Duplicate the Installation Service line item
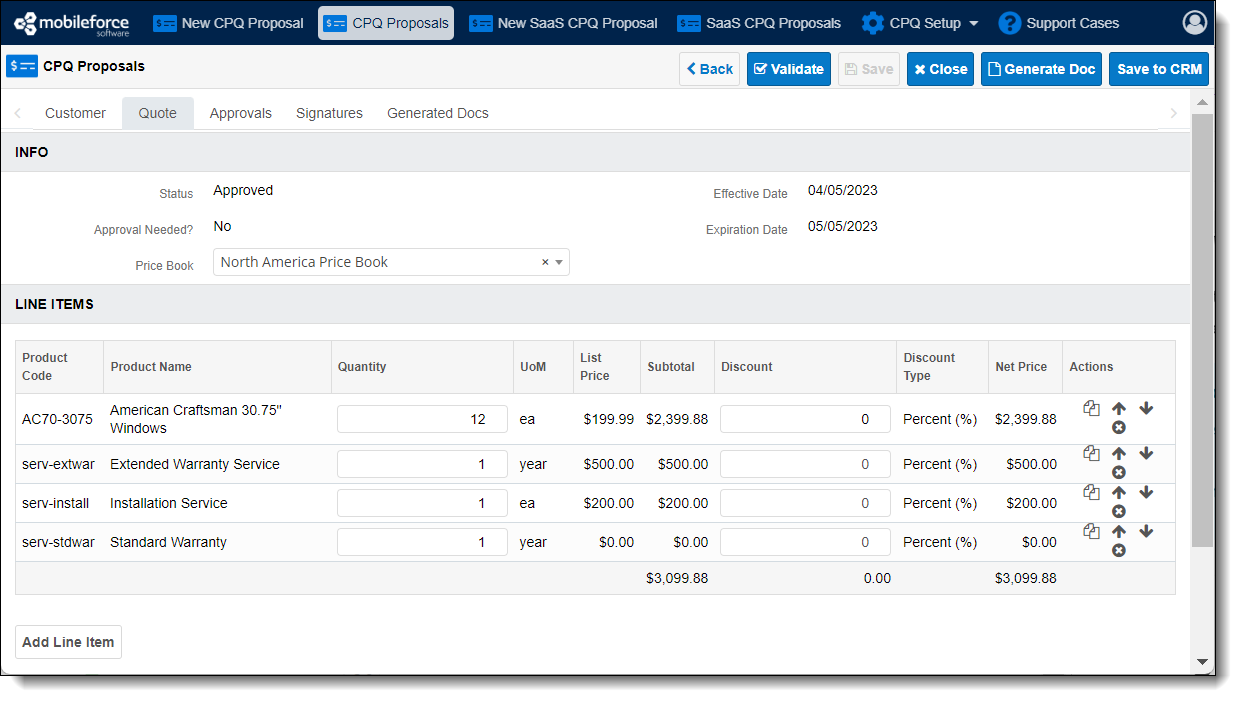This screenshot has width=1241, height=701. 1091,492
